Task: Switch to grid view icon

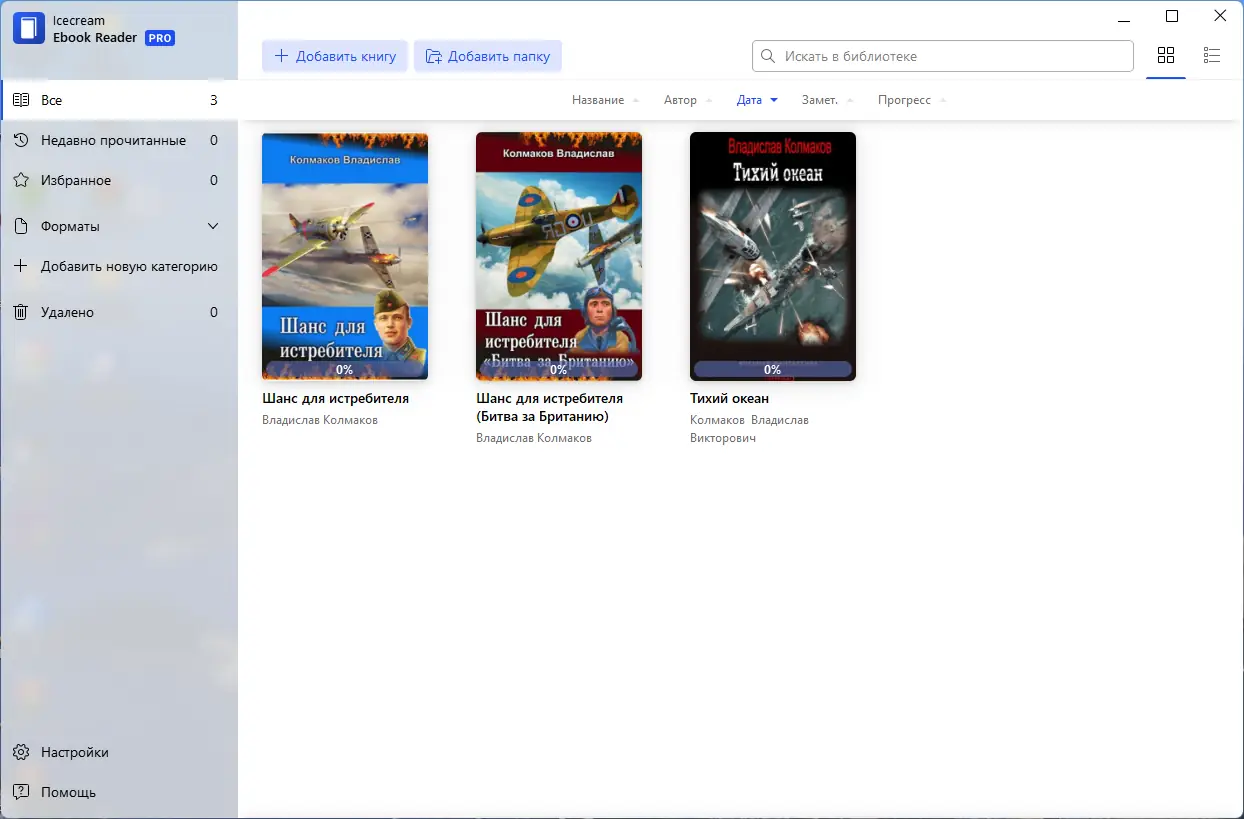Action: [1166, 56]
